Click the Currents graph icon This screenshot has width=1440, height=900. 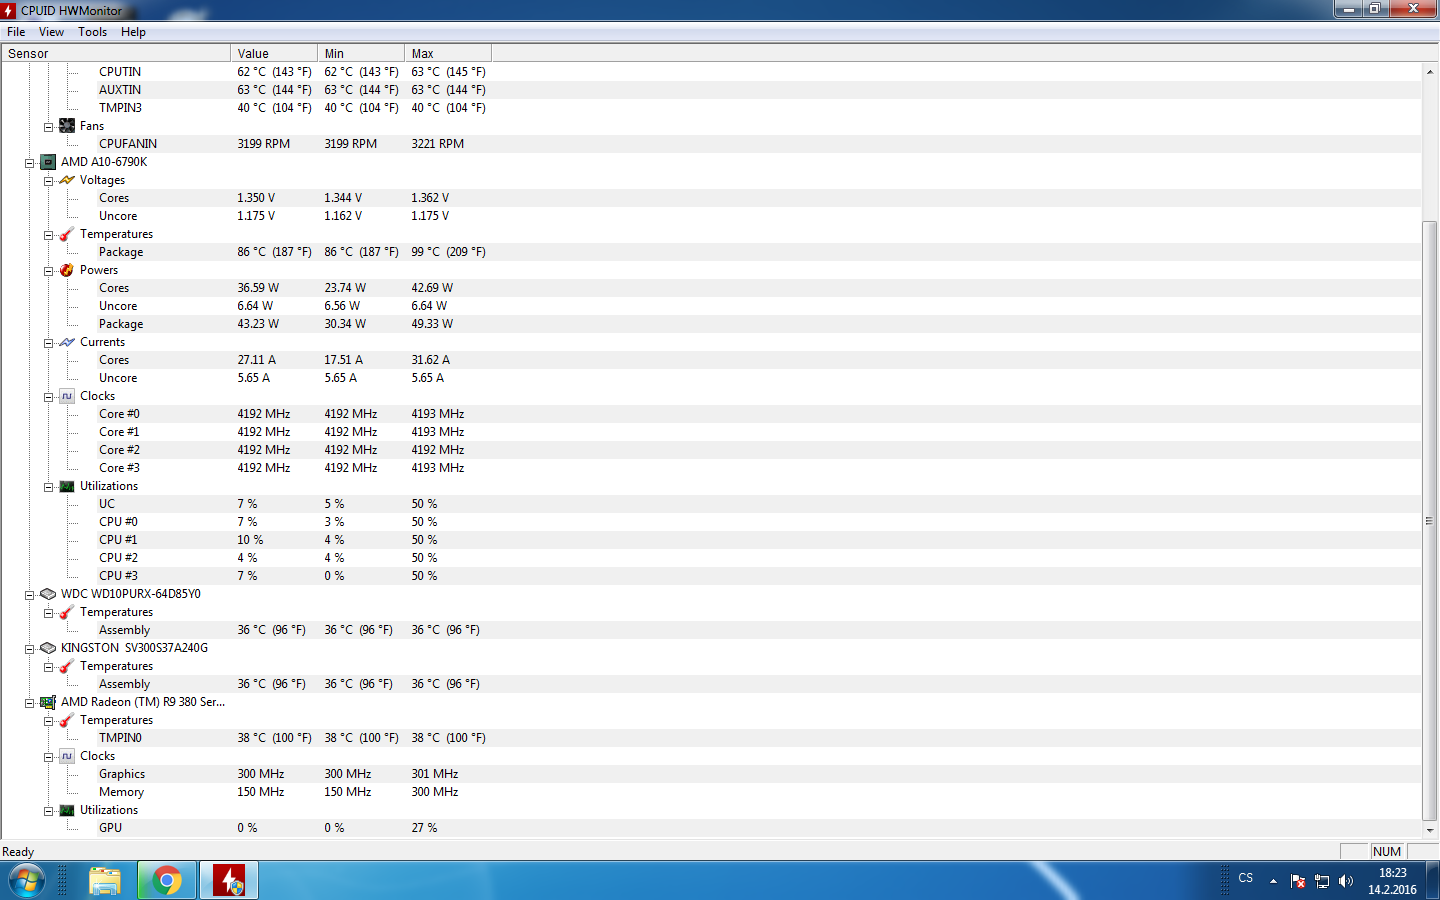(x=67, y=342)
